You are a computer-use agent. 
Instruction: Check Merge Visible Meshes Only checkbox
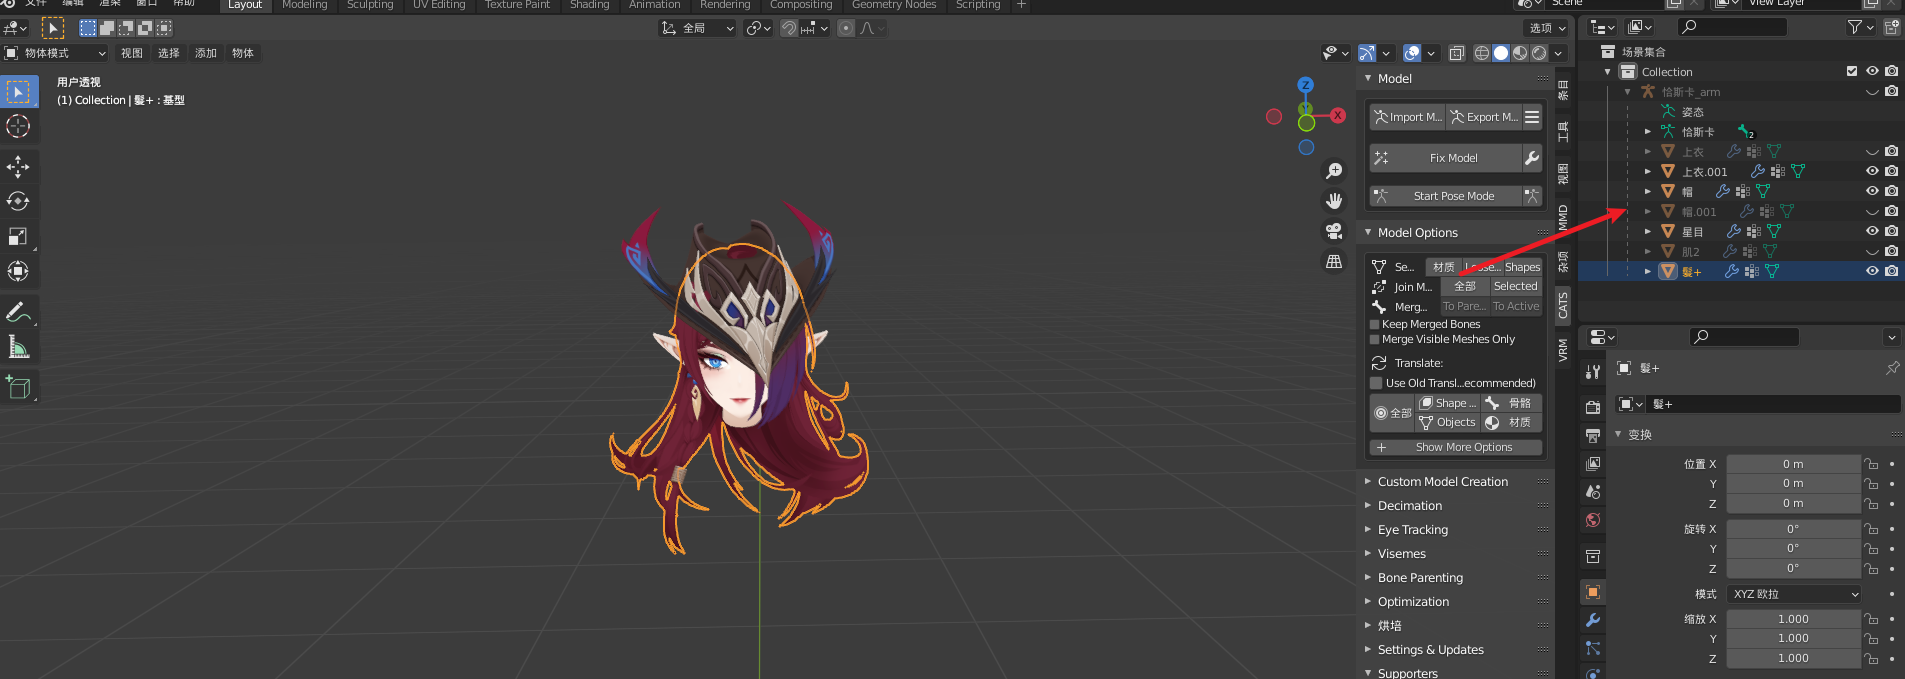(x=1374, y=339)
